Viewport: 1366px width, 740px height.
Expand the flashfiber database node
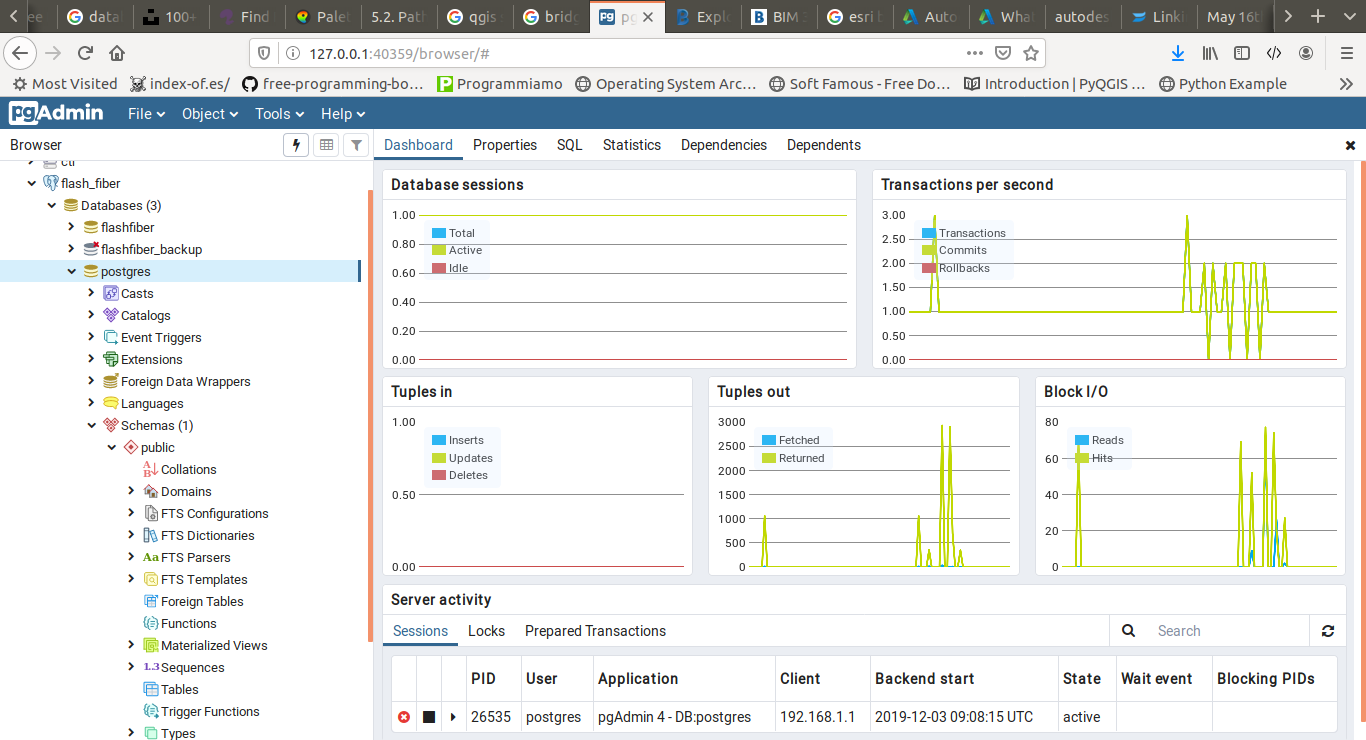pos(71,227)
